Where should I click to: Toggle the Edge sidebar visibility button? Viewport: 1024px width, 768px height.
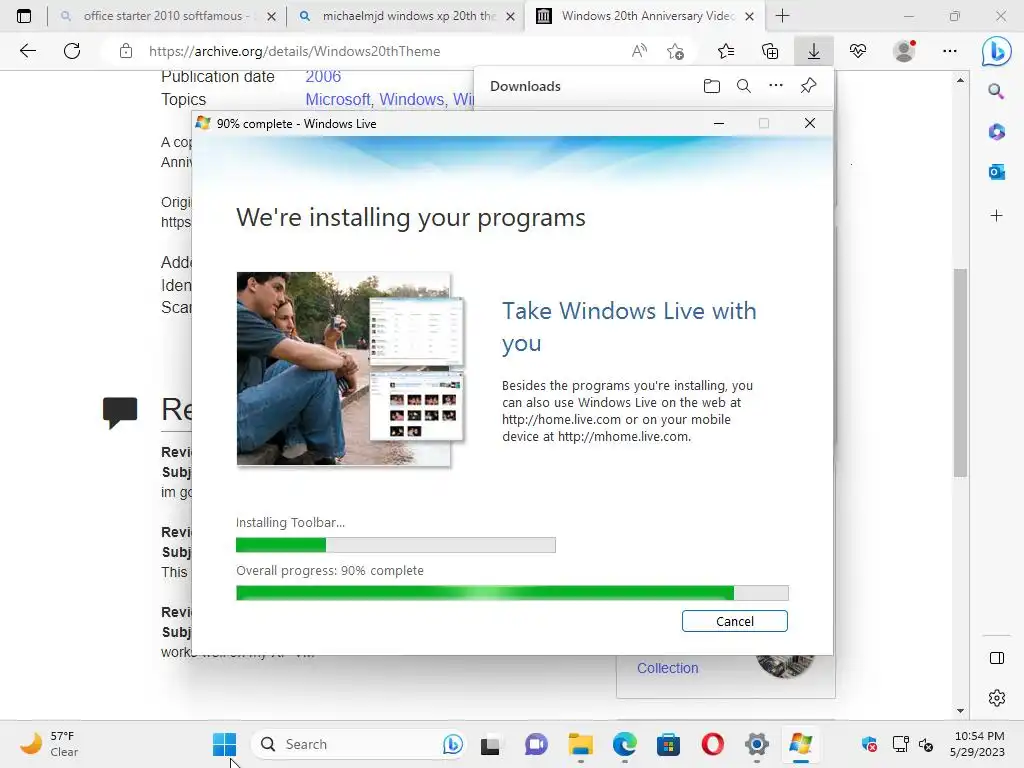point(997,658)
